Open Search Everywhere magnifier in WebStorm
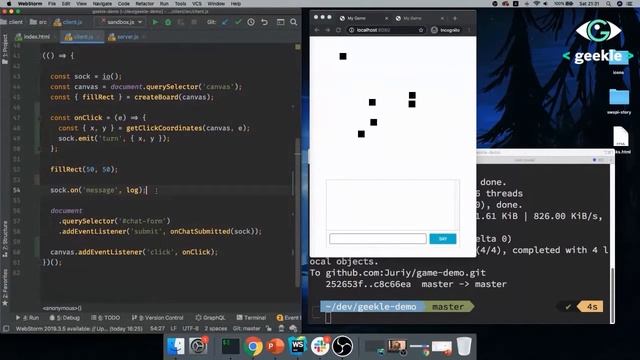 tap(293, 22)
